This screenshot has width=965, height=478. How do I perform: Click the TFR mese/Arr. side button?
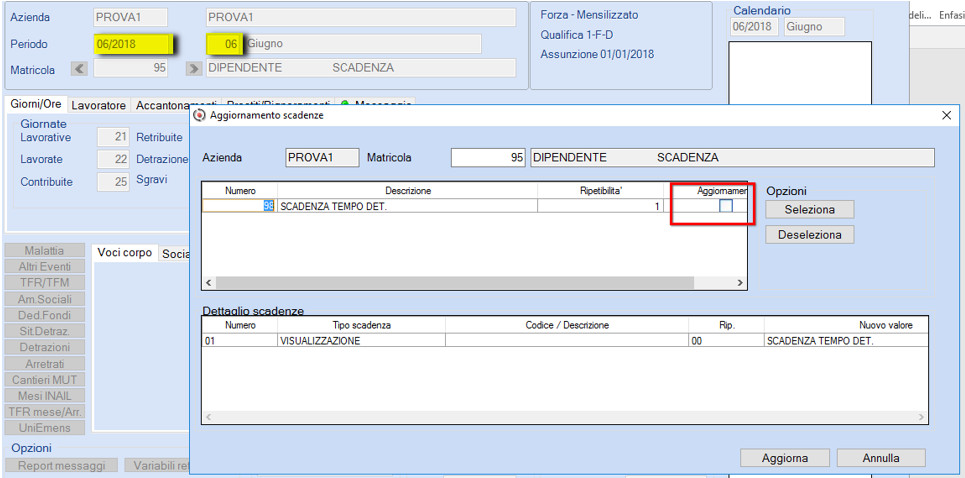coord(44,412)
